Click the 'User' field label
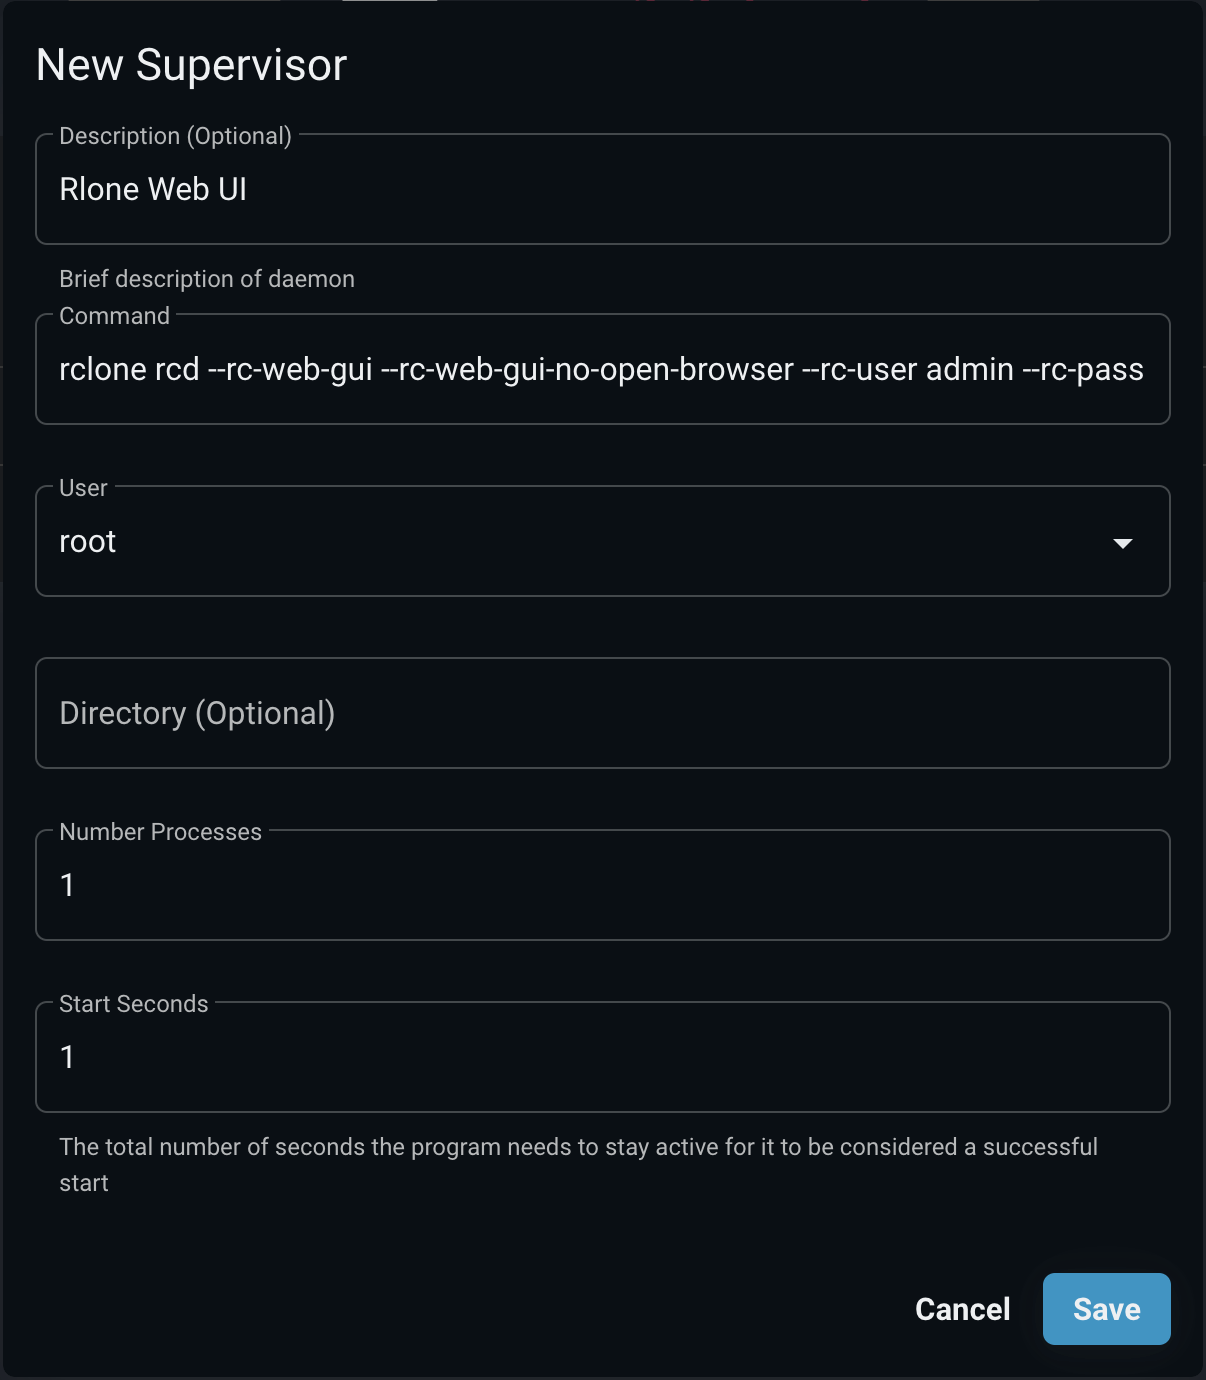Viewport: 1206px width, 1380px height. (83, 488)
